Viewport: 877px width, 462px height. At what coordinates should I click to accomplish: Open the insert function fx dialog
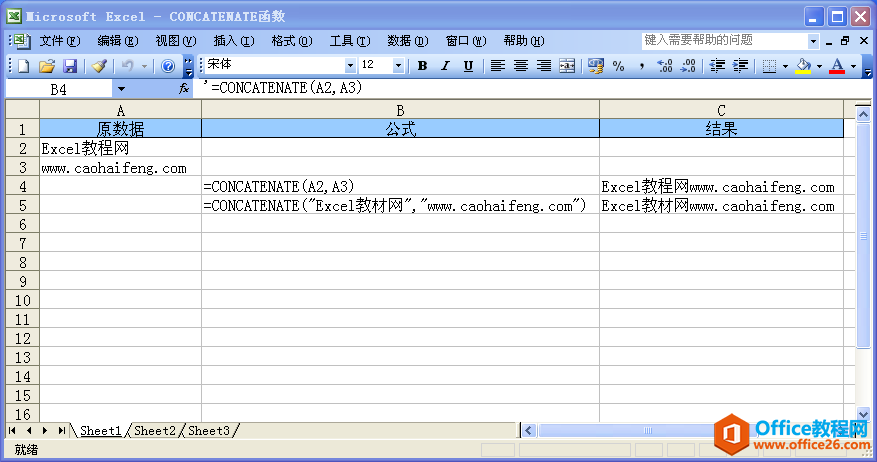pos(184,88)
